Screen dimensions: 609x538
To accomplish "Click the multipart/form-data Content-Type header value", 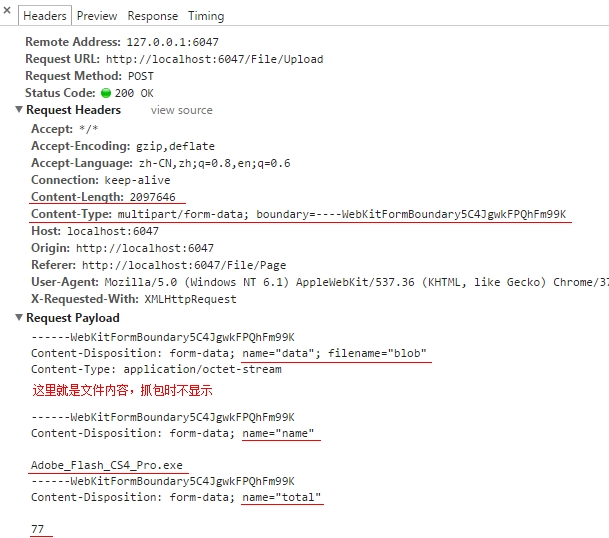I will 342,214.
